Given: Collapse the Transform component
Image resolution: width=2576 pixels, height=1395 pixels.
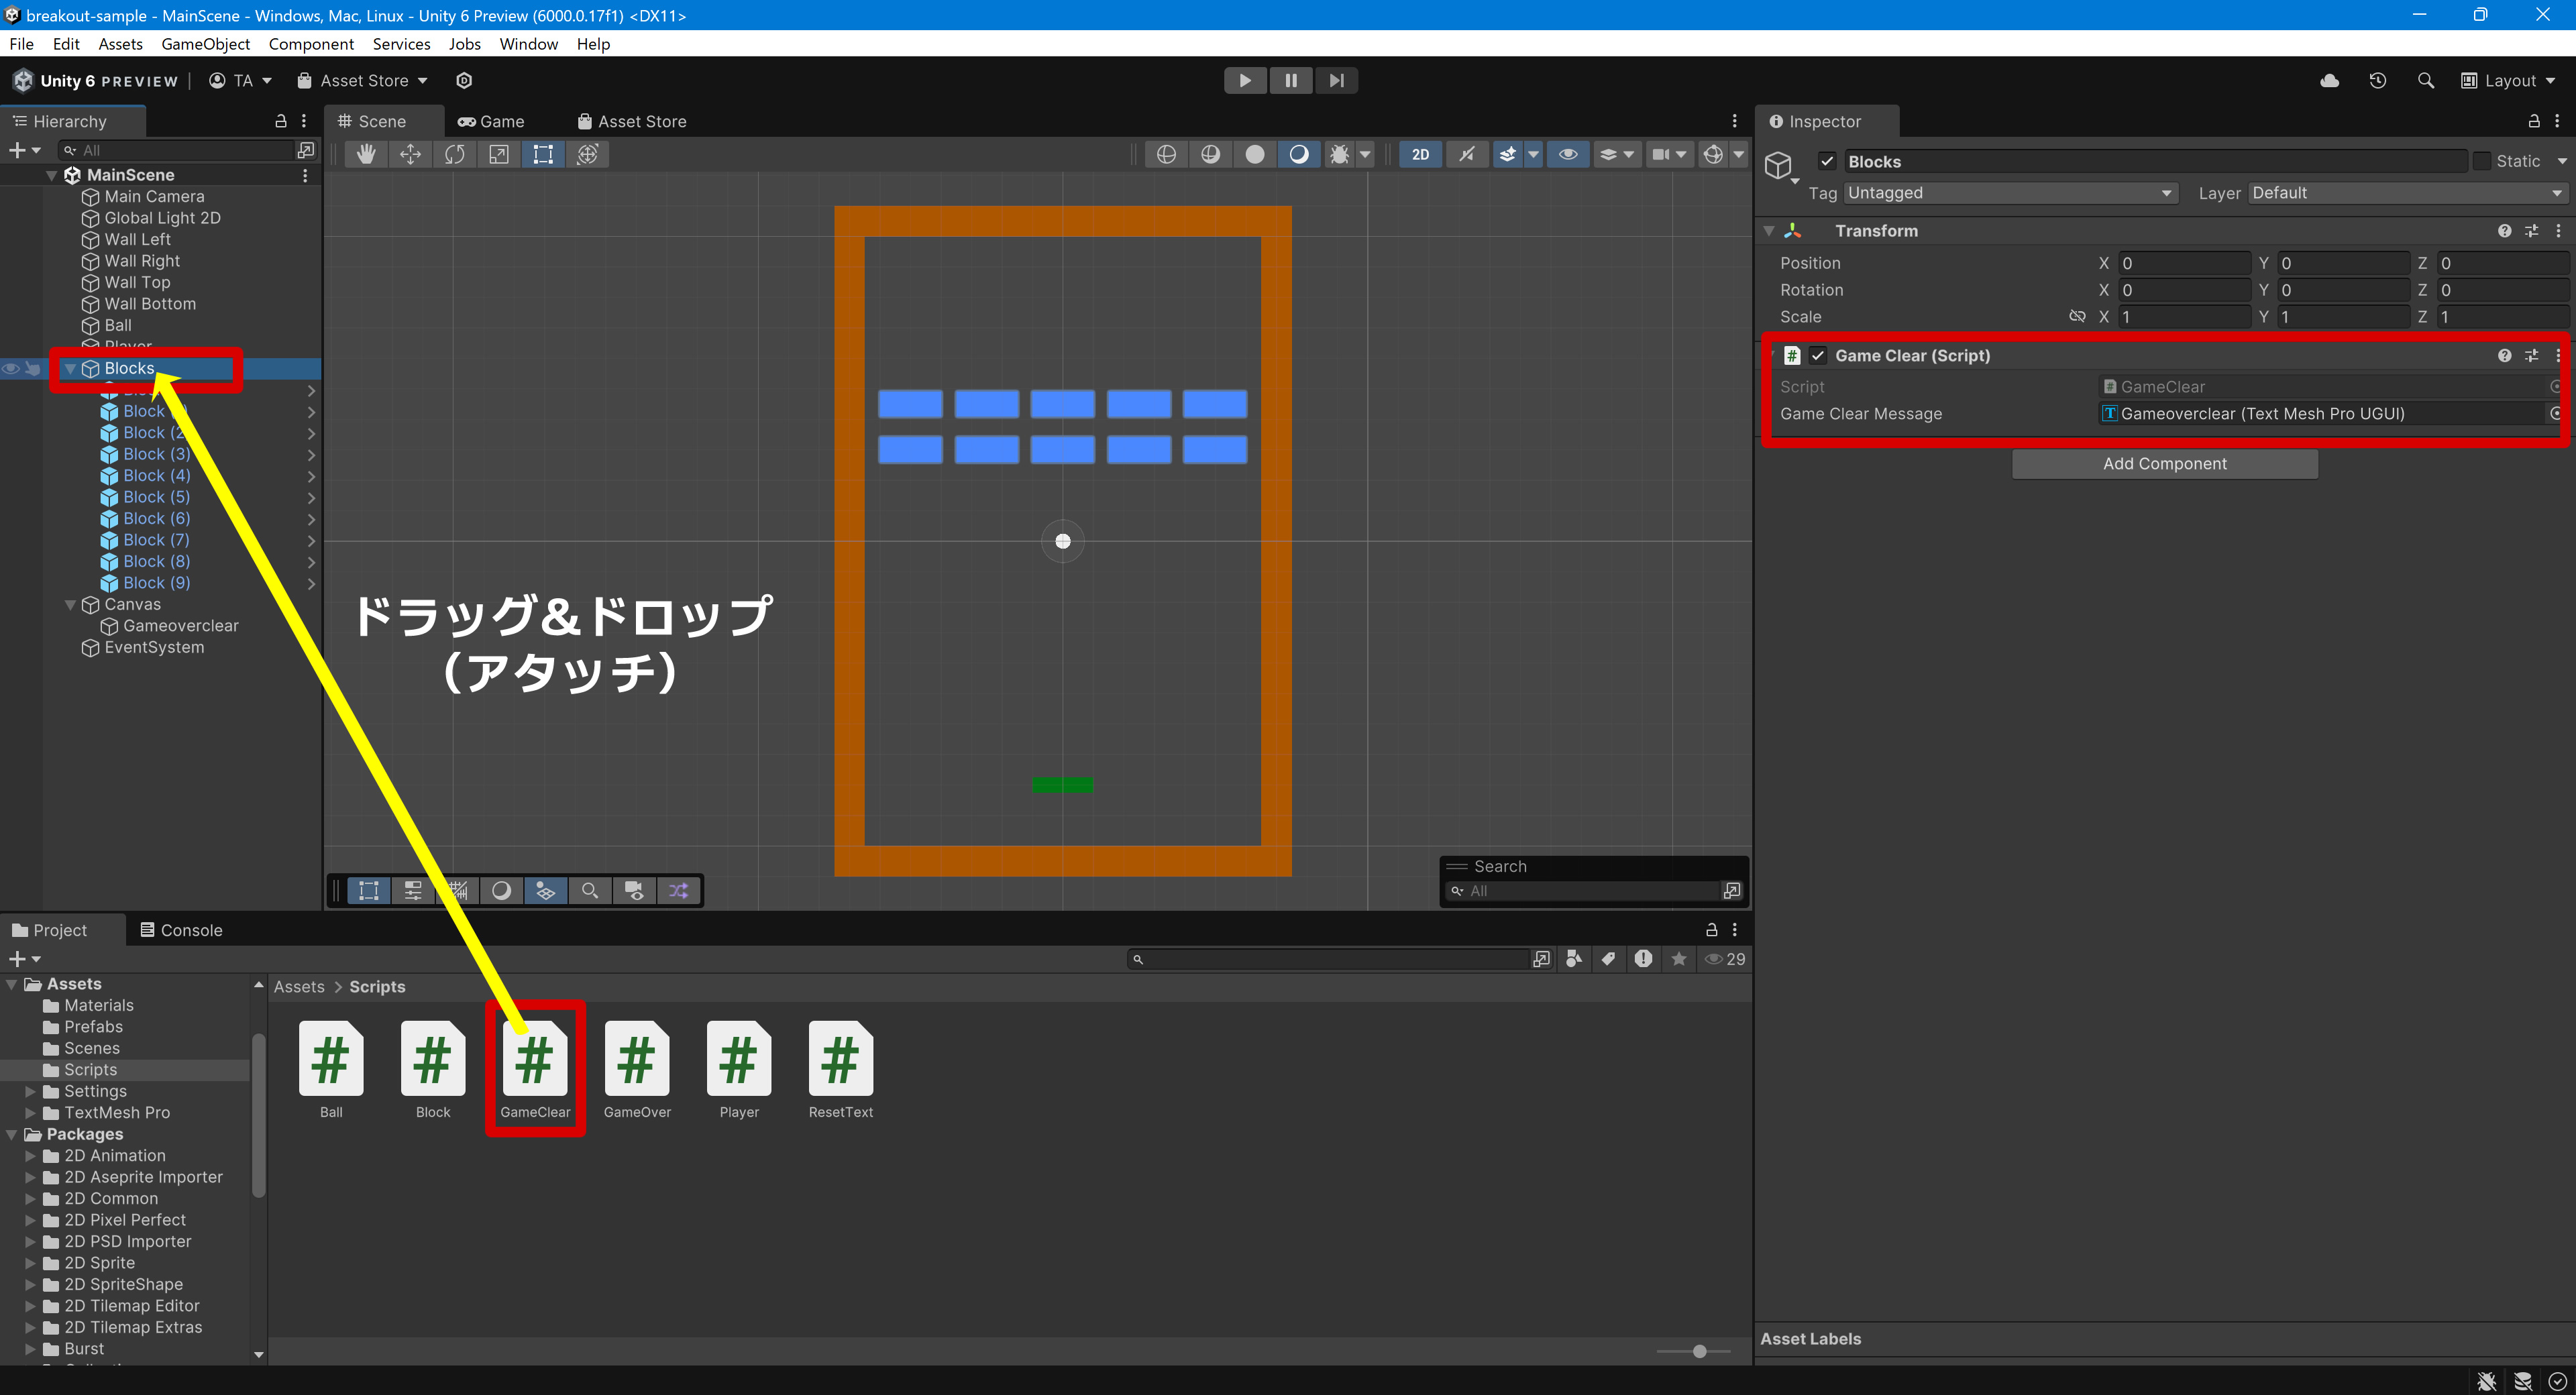Looking at the screenshot, I should 1769,231.
